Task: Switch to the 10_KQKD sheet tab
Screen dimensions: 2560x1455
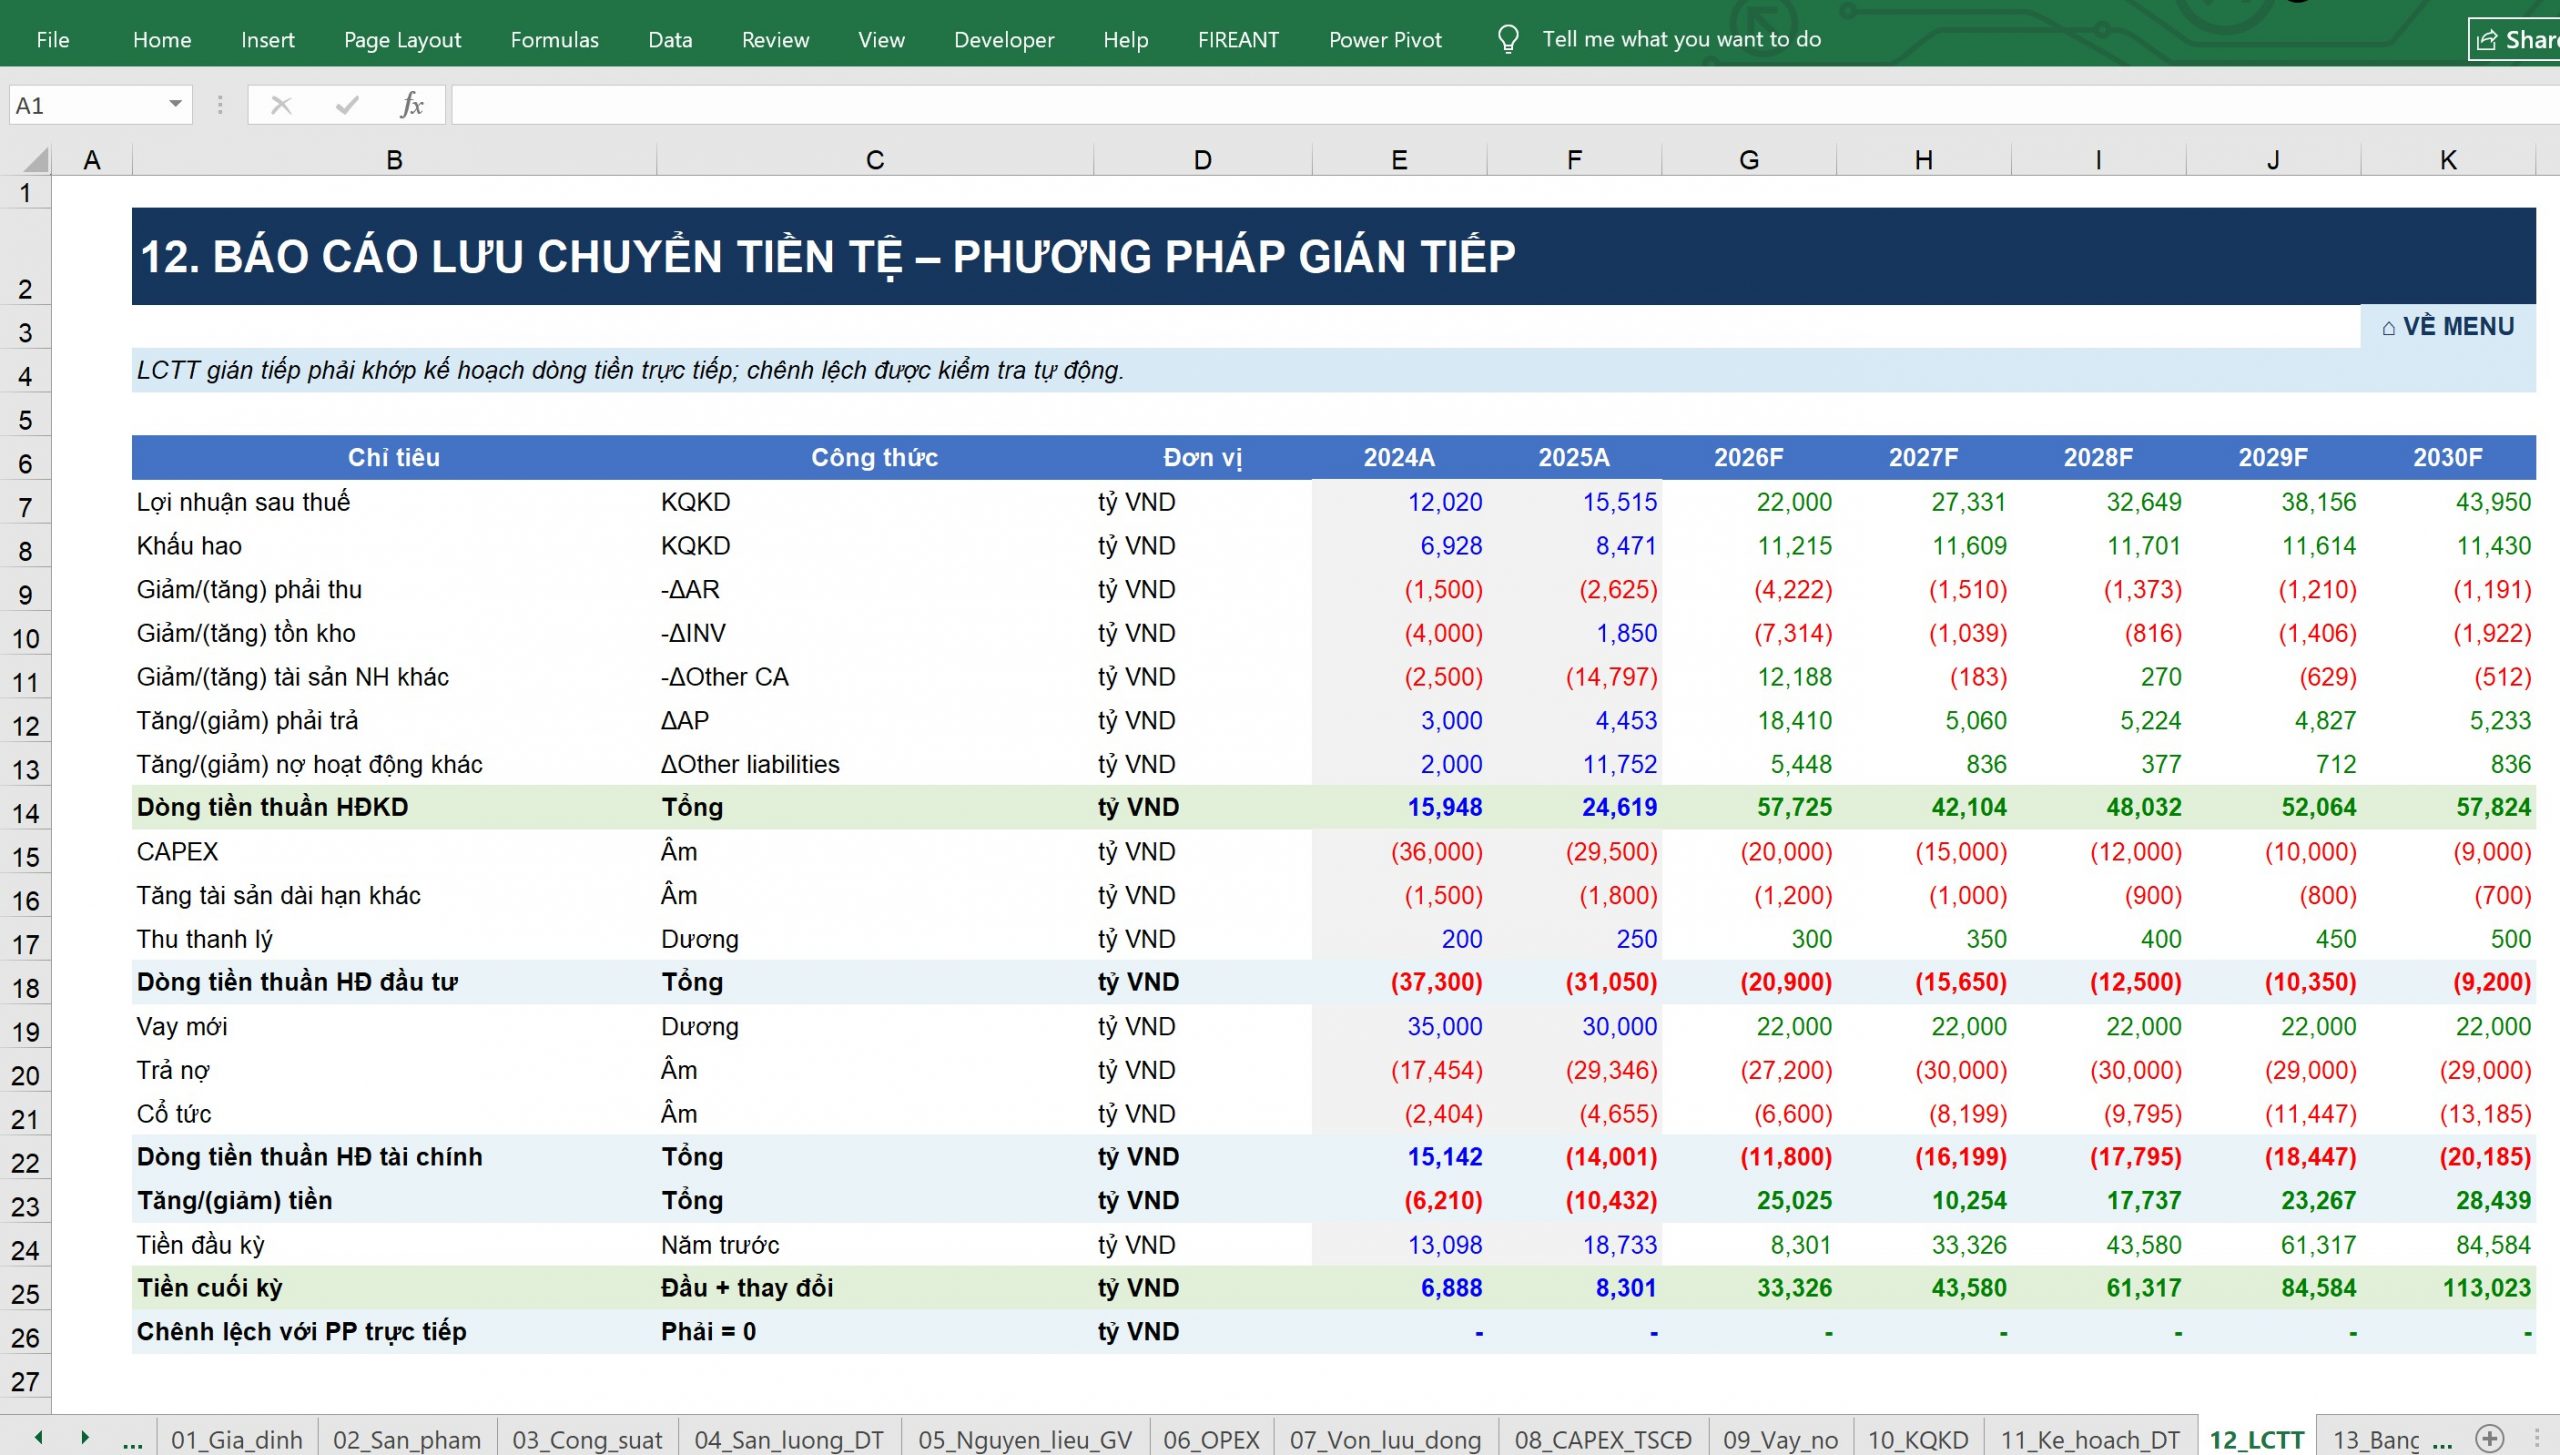Action: pos(1917,1440)
